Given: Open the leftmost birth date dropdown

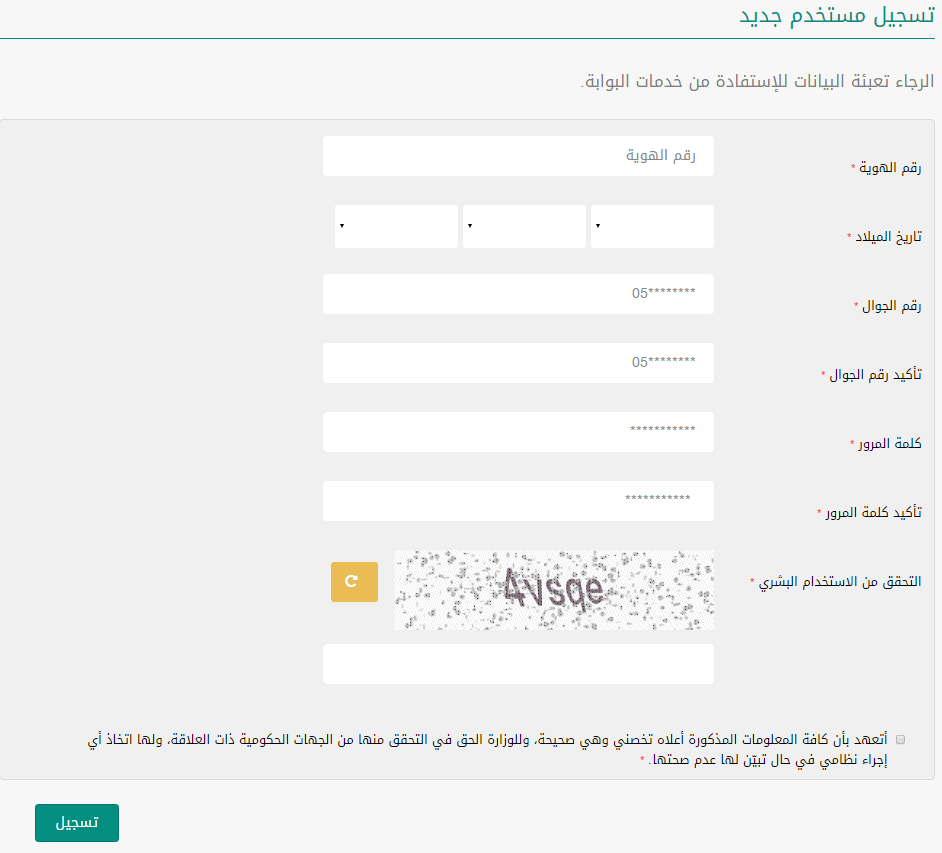Looking at the screenshot, I should click(396, 226).
